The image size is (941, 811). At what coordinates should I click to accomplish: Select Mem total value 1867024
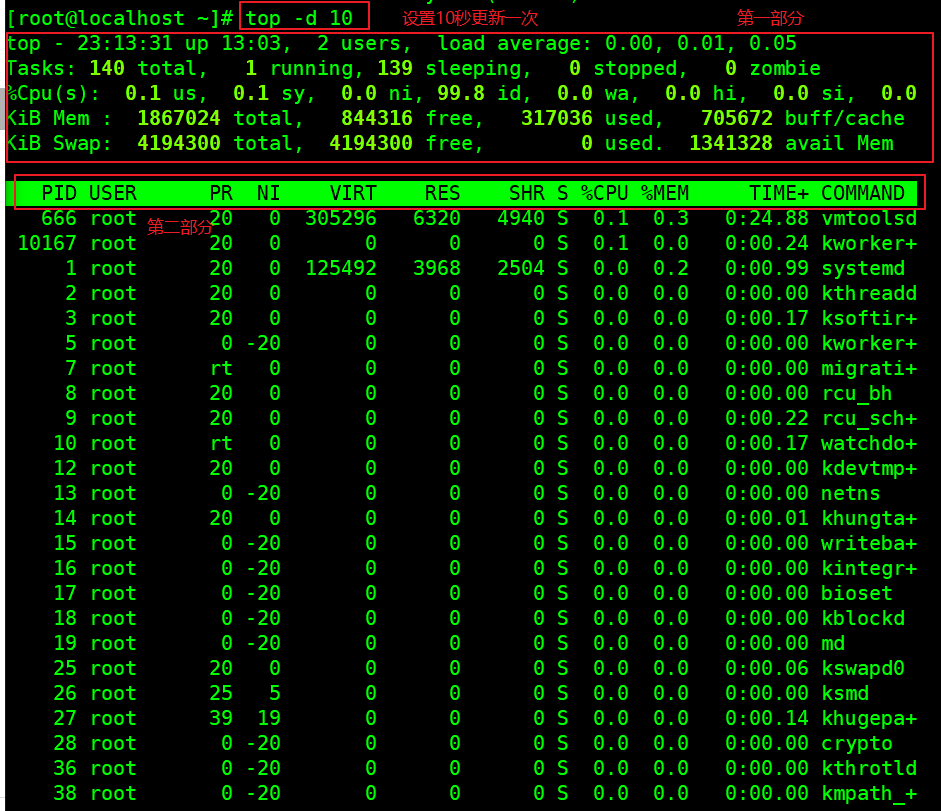[179, 118]
